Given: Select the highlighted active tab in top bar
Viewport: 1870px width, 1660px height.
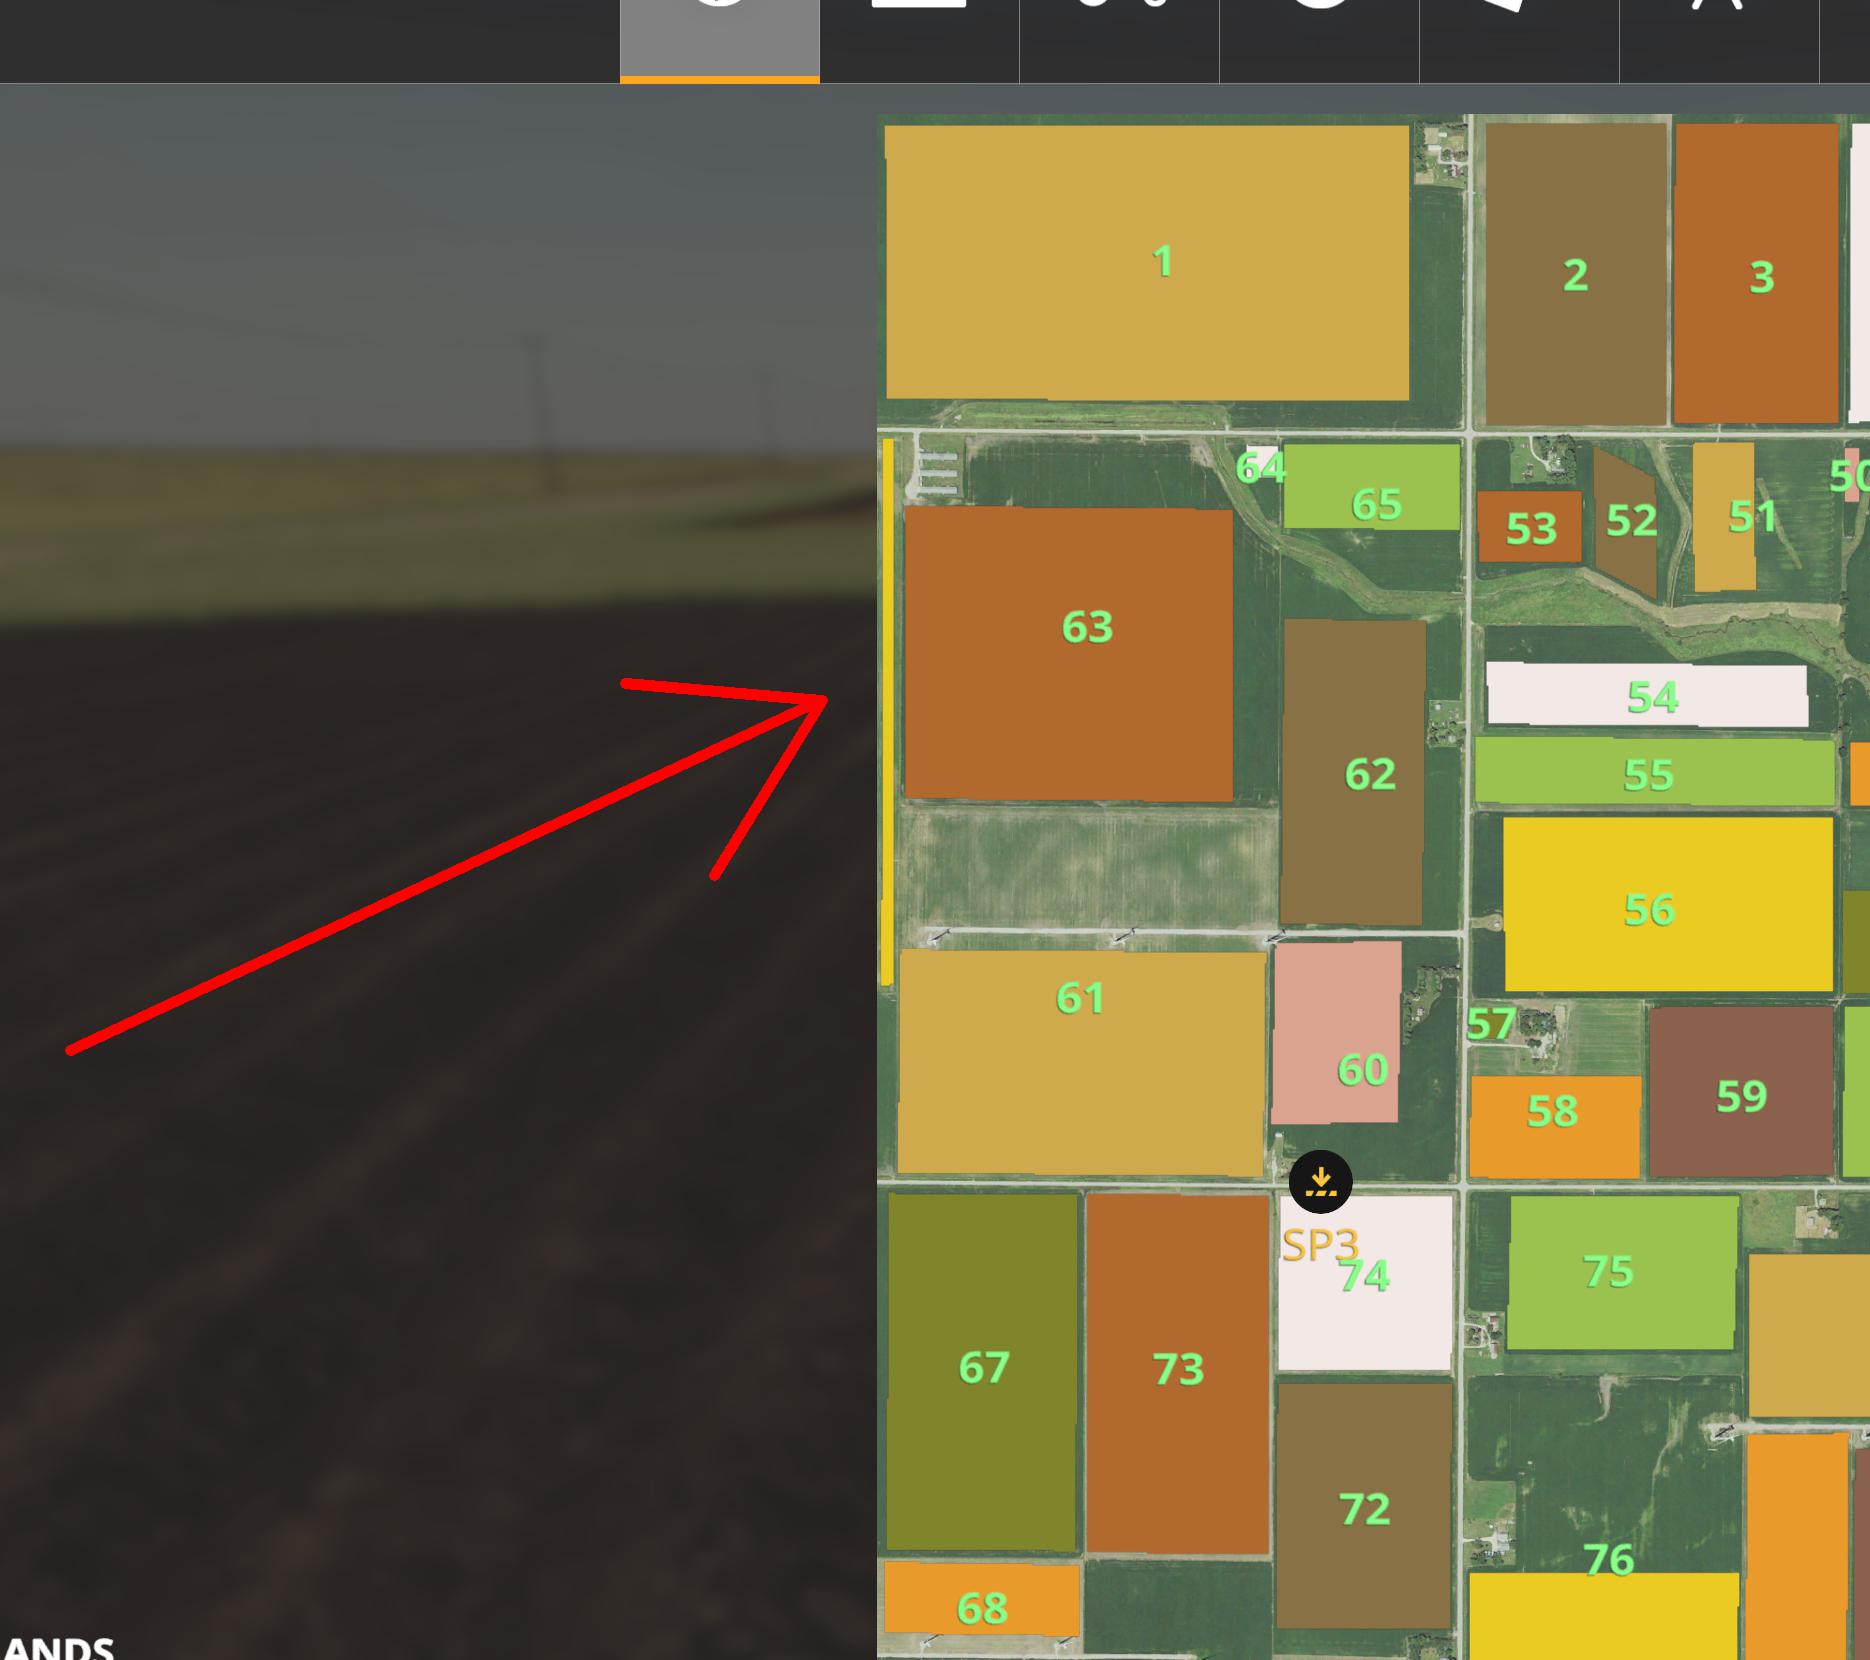Looking at the screenshot, I should pyautogui.click(x=720, y=41).
